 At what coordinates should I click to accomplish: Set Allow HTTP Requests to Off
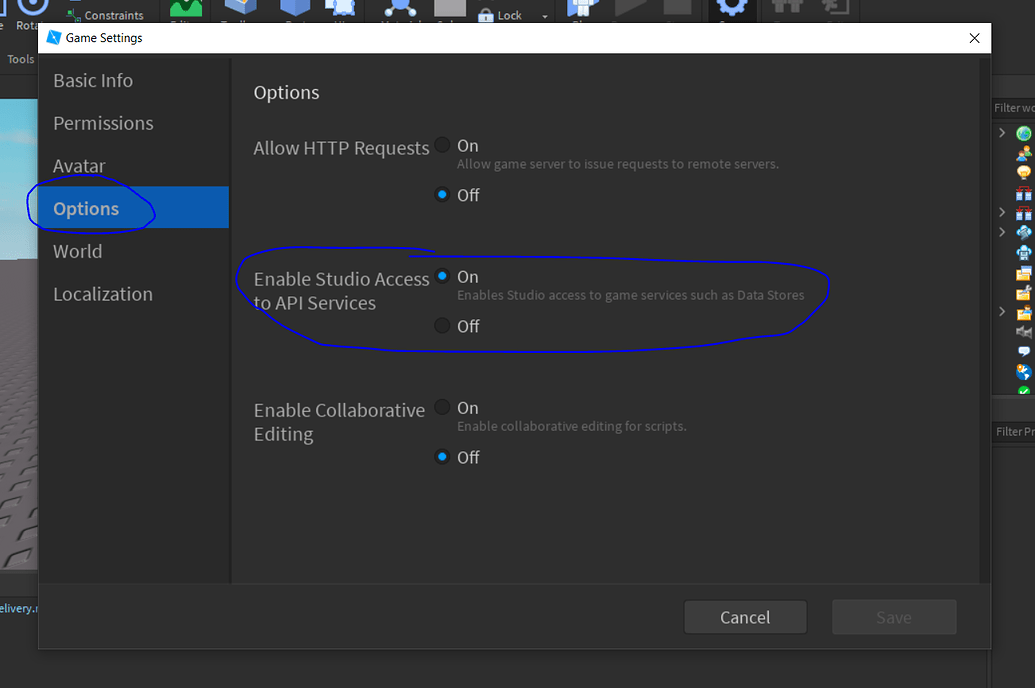point(442,195)
